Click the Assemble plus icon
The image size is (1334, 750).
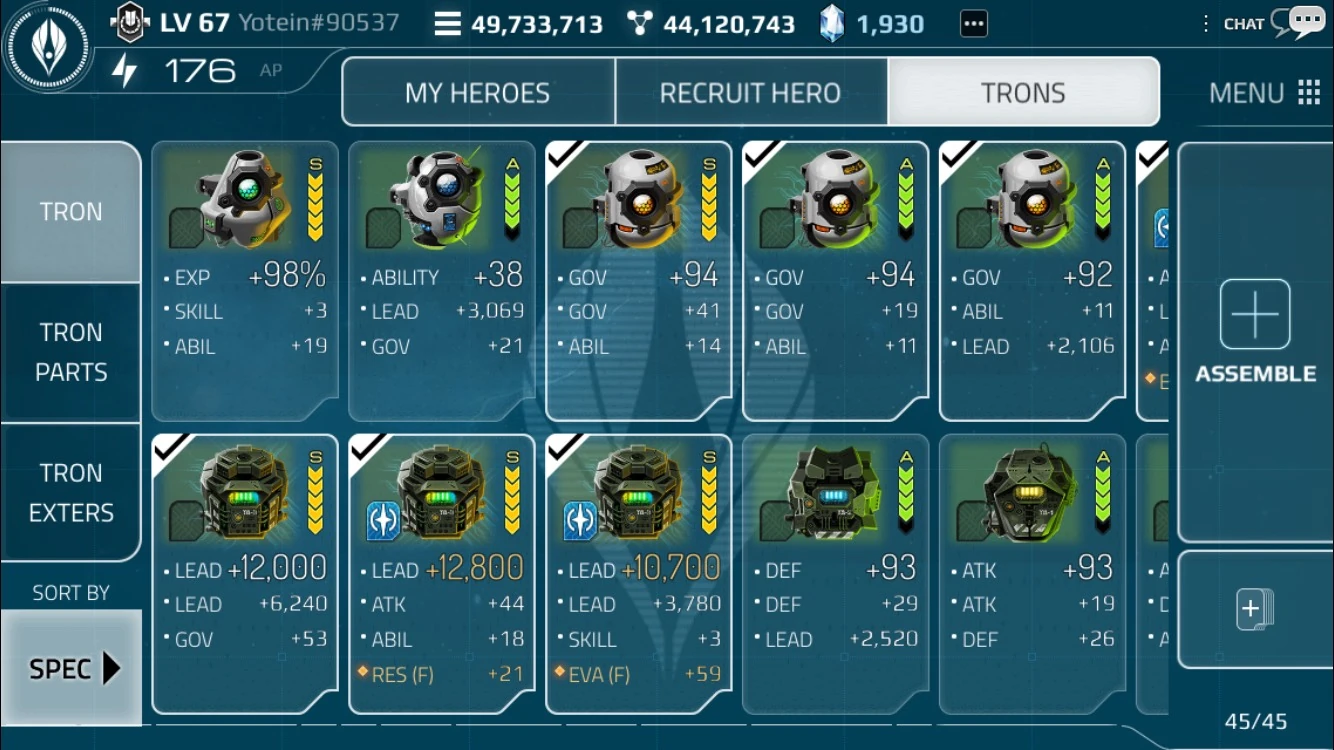(1255, 314)
